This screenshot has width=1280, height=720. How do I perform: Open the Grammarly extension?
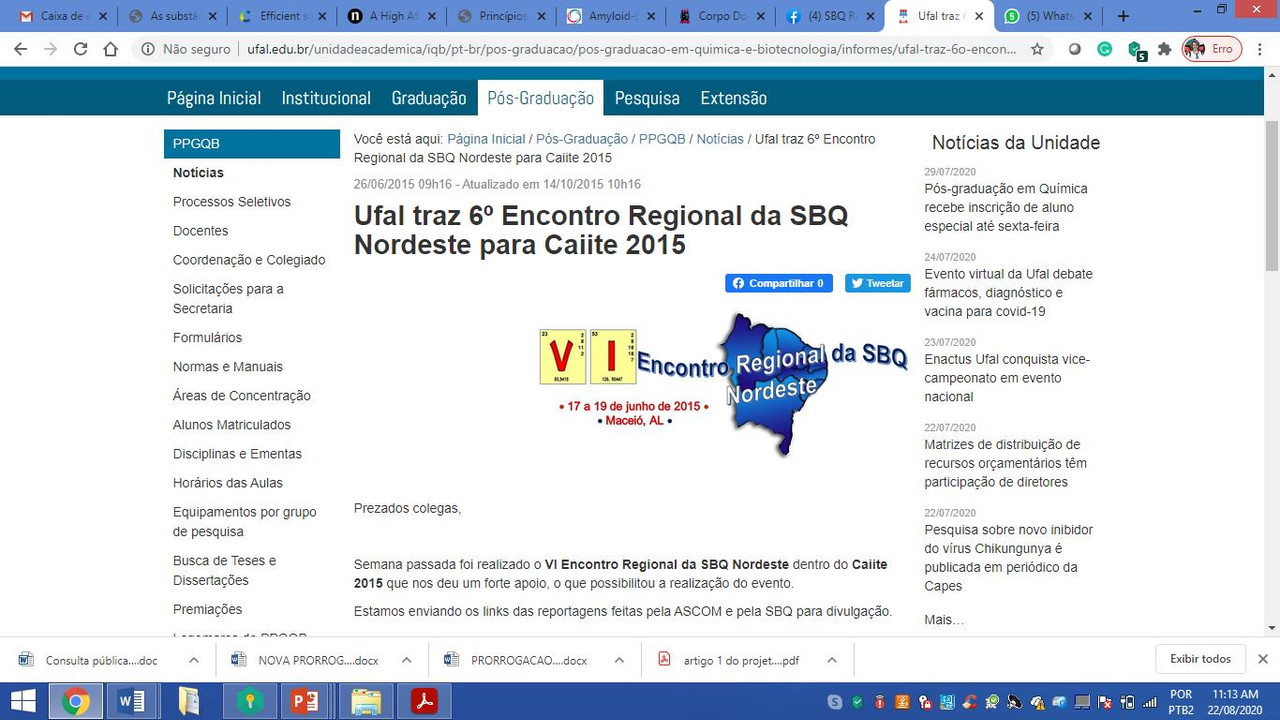[1105, 49]
